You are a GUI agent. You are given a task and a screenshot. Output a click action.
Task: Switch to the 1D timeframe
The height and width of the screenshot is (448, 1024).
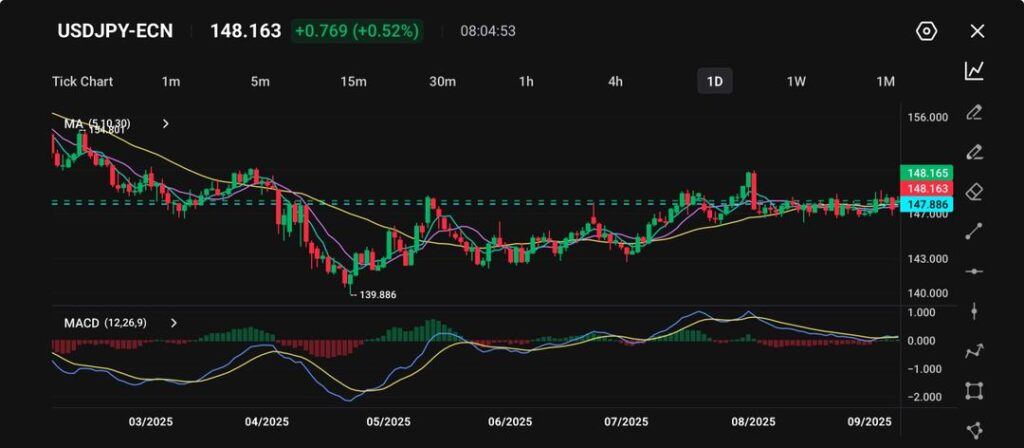pos(714,81)
